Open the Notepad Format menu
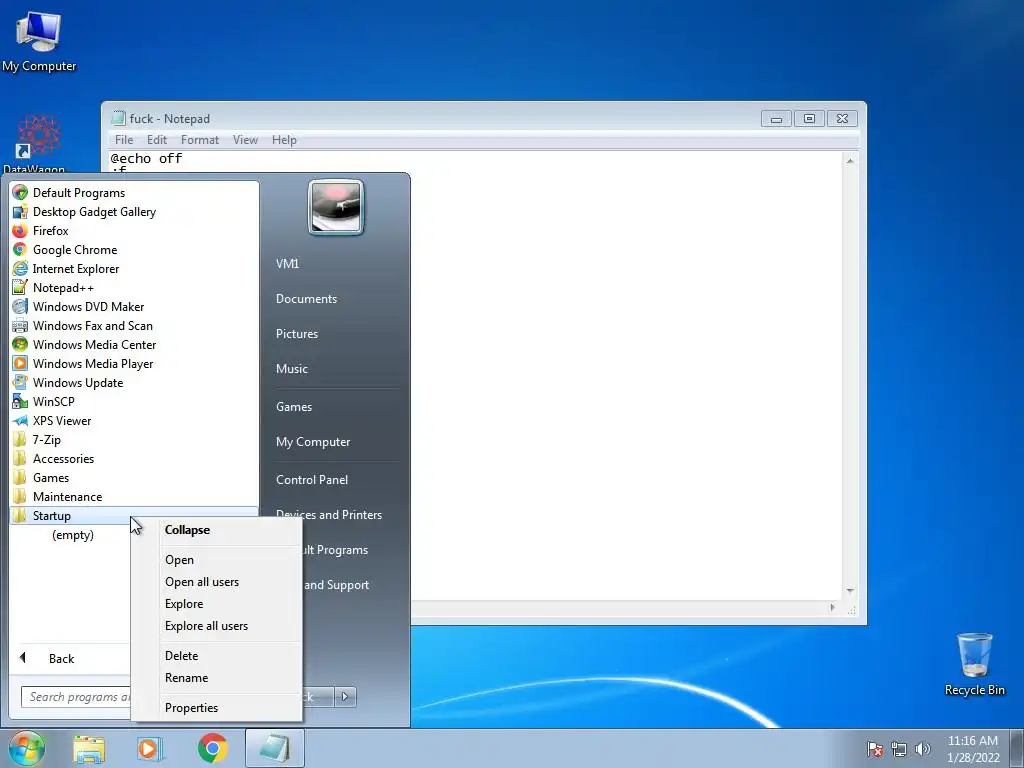Screen dimensions: 1024x768 pyautogui.click(x=200, y=140)
